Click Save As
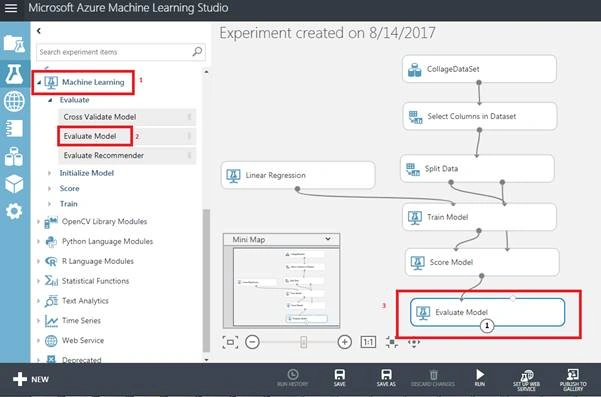This screenshot has width=601, height=397. (x=386, y=378)
